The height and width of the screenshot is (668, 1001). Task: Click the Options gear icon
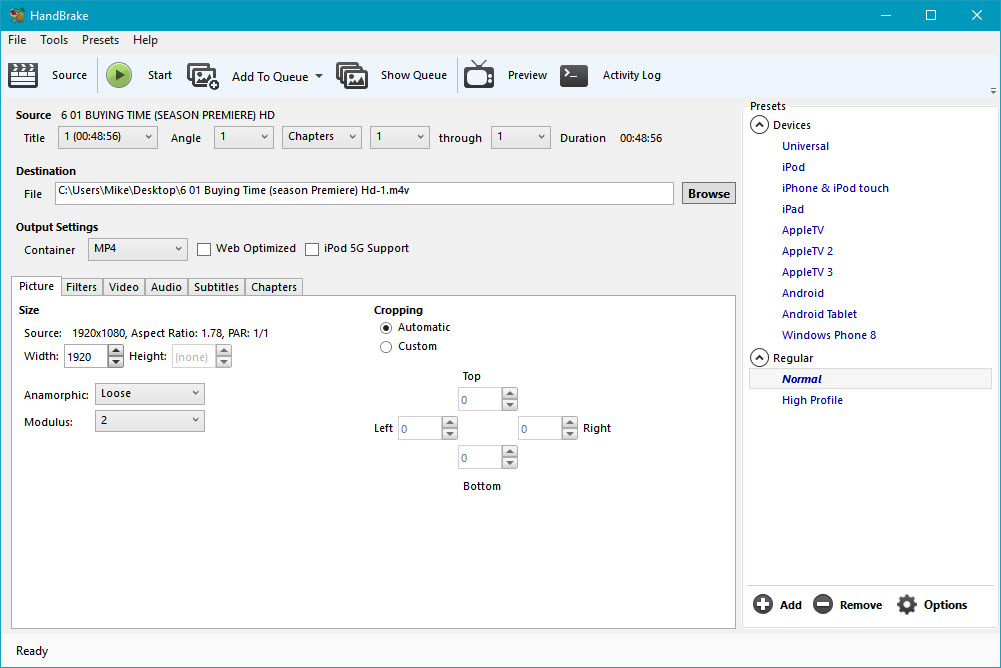(x=907, y=604)
